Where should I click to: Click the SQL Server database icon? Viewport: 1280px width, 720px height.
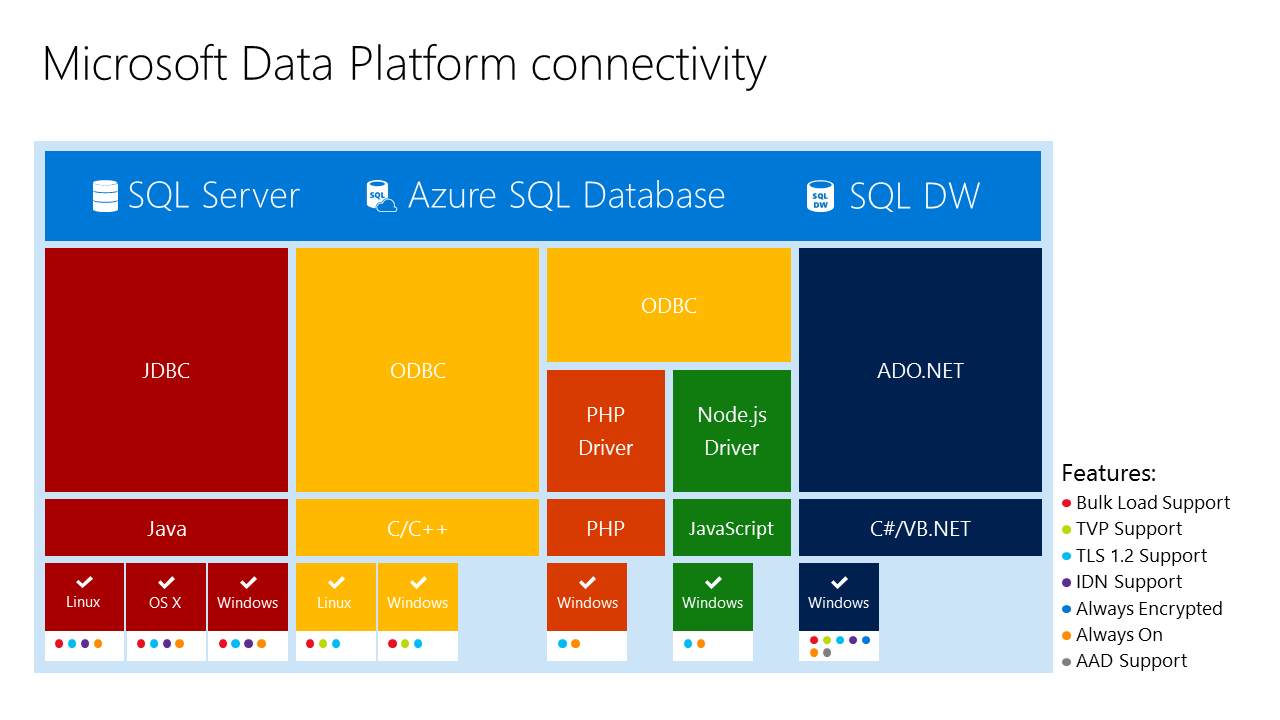point(105,196)
